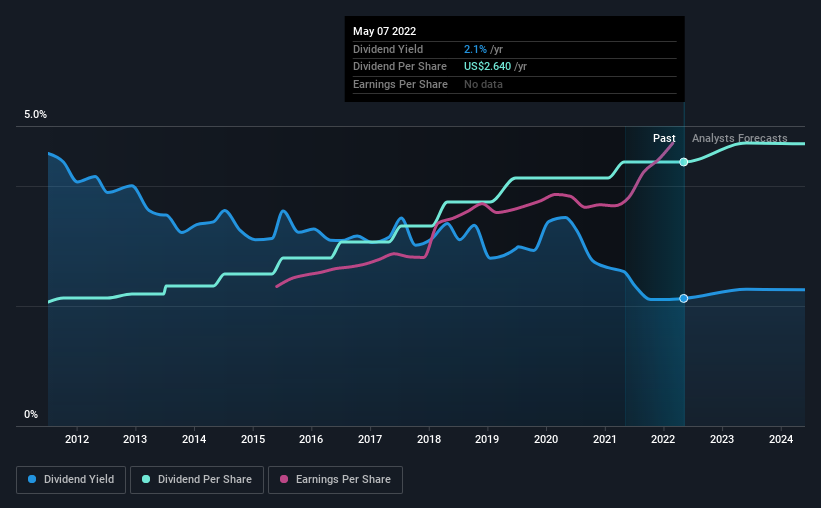
Task: Click the 2016 x-axis label
Action: pos(311,439)
